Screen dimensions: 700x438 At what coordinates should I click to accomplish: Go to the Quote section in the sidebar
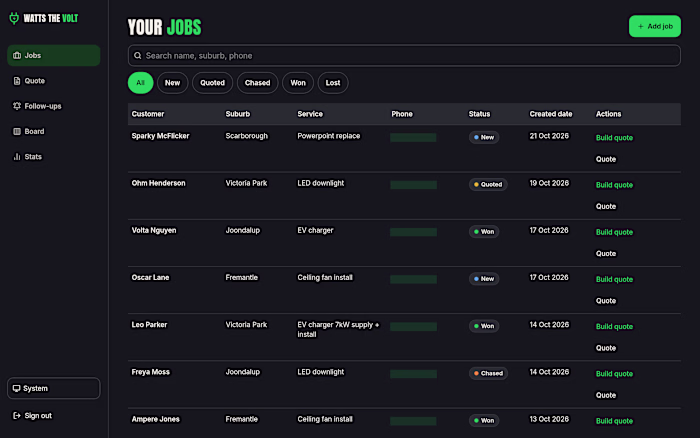tap(54, 81)
